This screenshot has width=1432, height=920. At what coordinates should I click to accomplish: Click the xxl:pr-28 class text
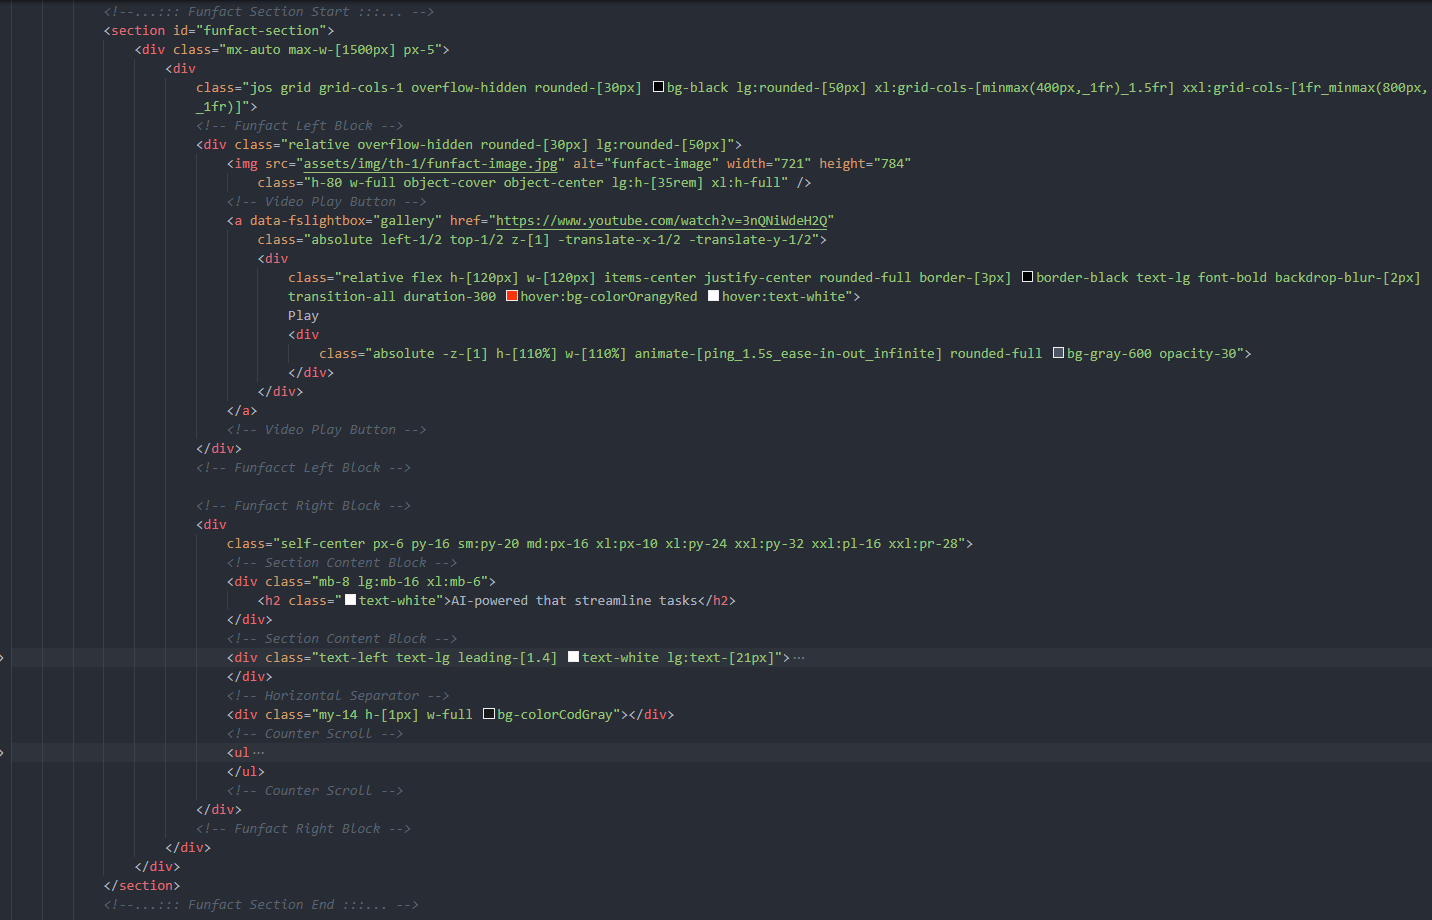click(923, 543)
